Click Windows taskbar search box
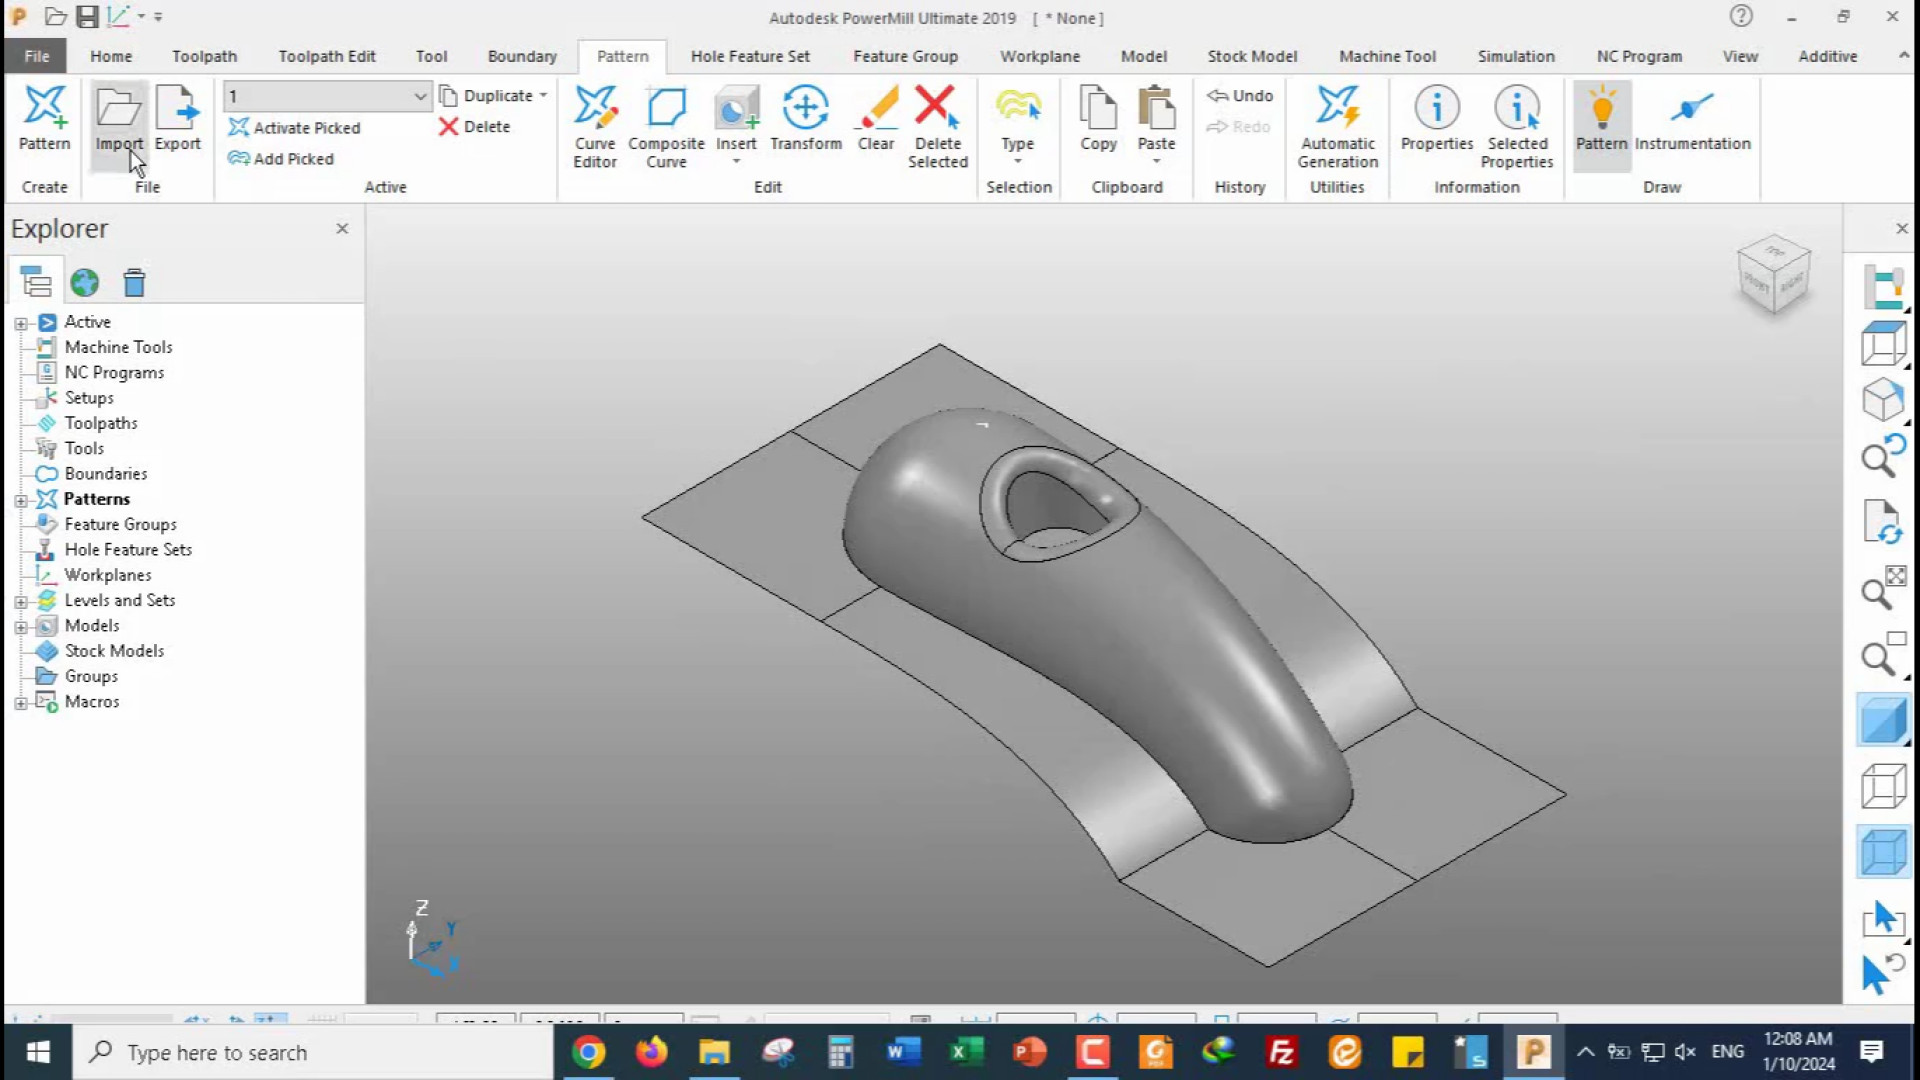 coord(313,1052)
